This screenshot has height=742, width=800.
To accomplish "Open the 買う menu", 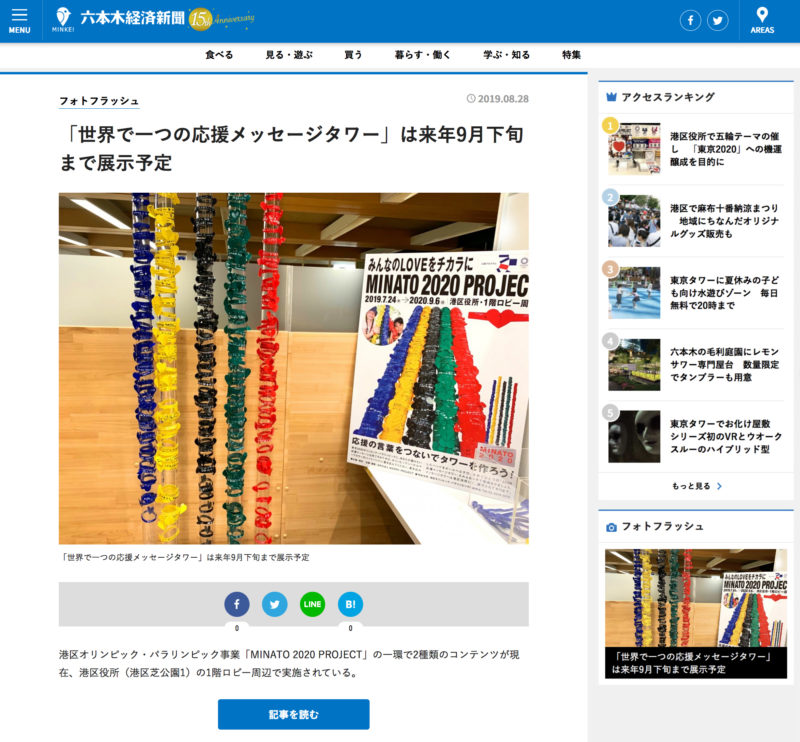I will tap(353, 55).
